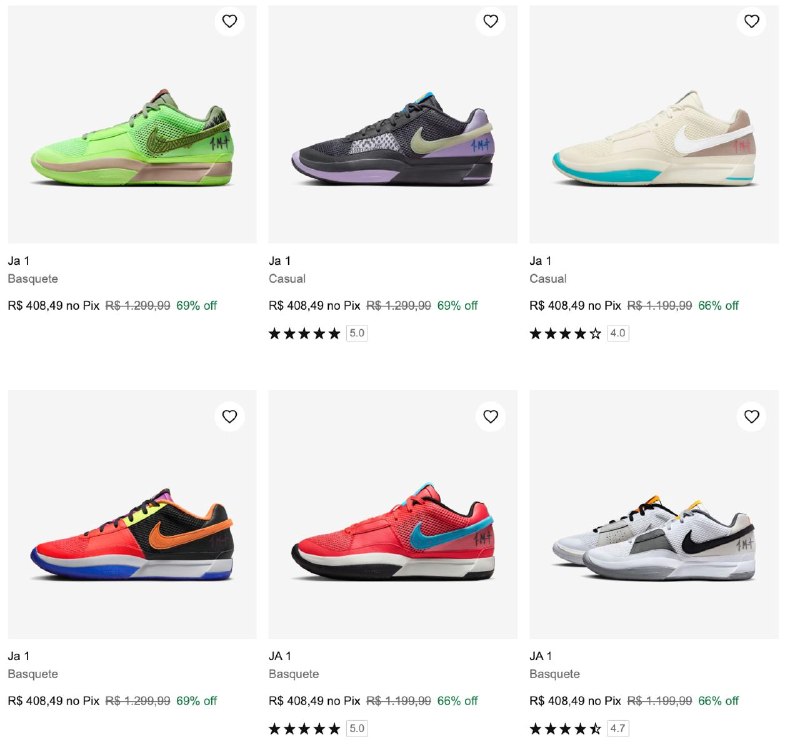Image resolution: width=800 pixels, height=747 pixels.
Task: Toggle the heart on the red JA 1 with teal swoosh
Action: pos(490,417)
